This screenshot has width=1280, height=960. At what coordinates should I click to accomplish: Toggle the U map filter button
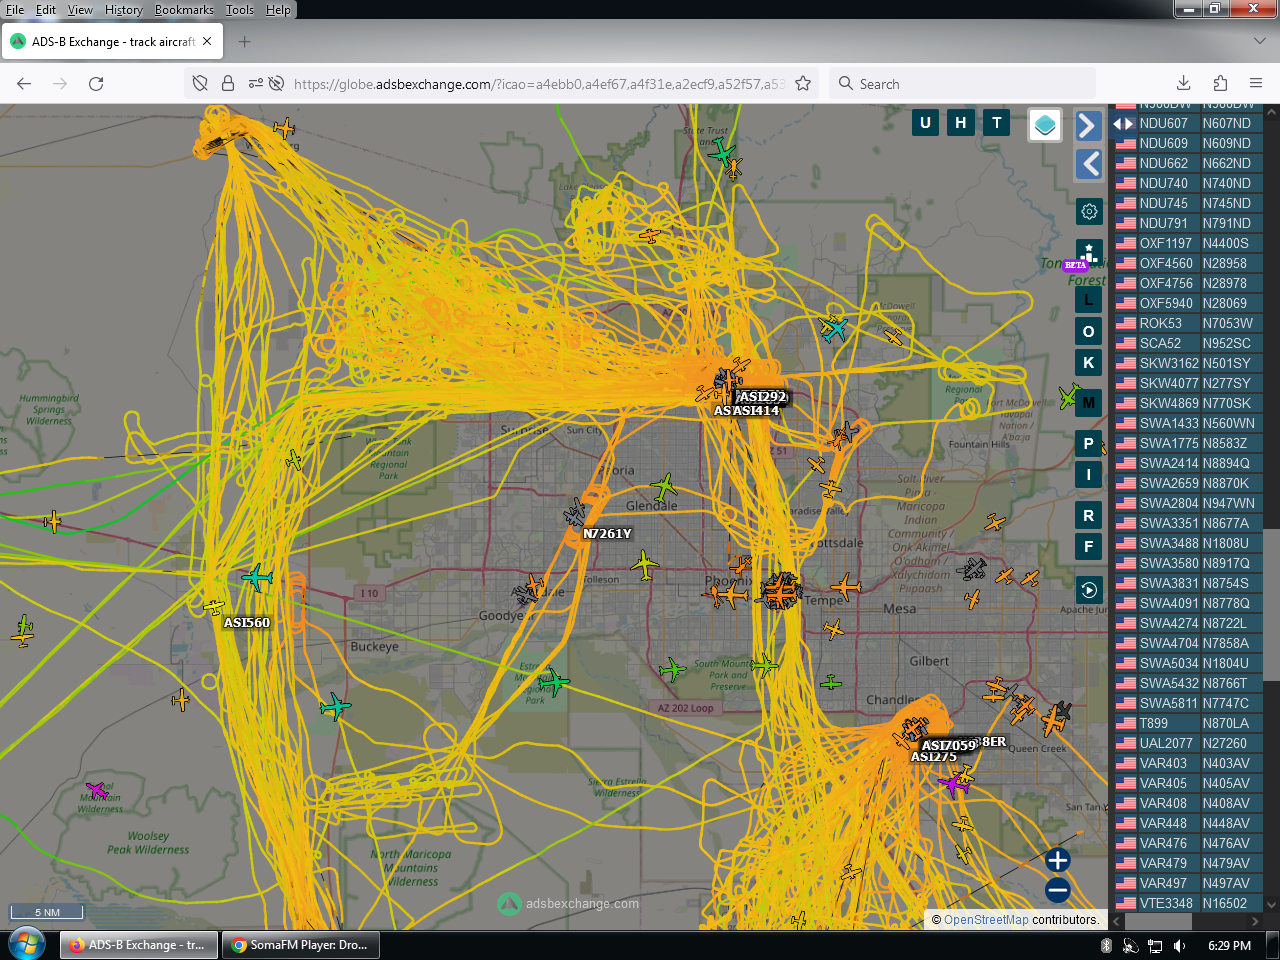click(x=925, y=123)
